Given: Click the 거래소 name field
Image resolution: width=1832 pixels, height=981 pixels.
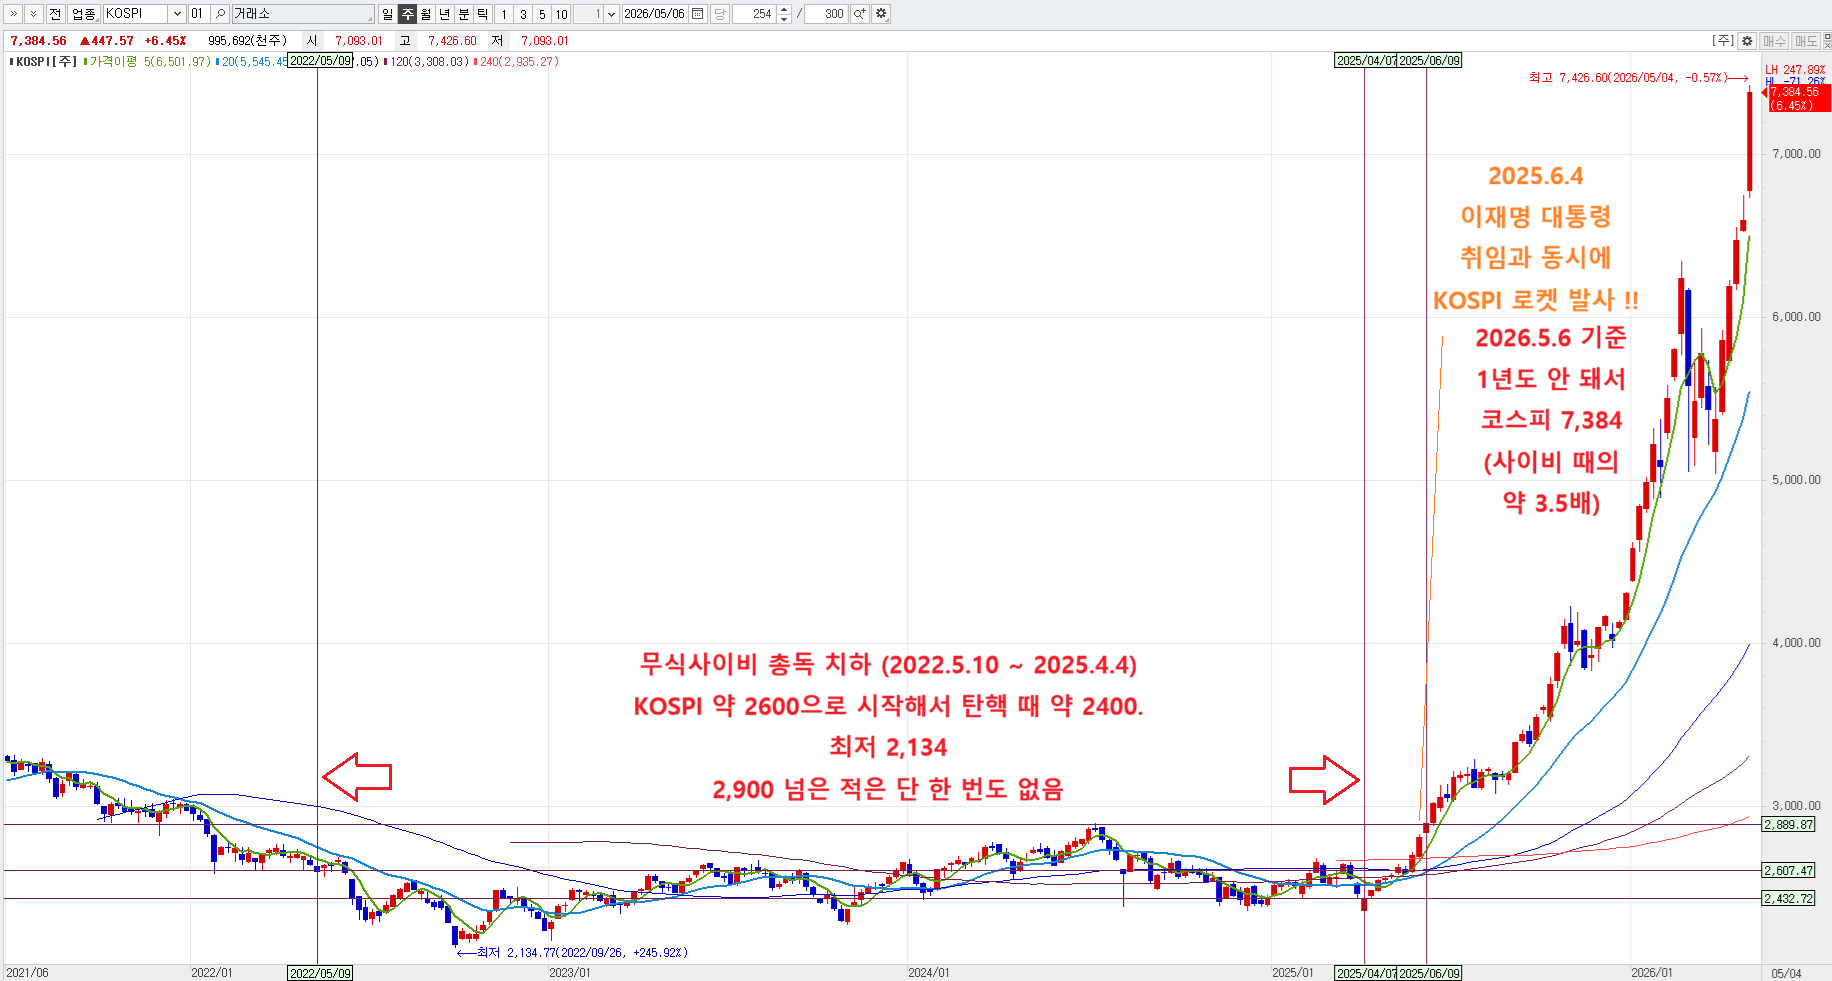Looking at the screenshot, I should (302, 14).
